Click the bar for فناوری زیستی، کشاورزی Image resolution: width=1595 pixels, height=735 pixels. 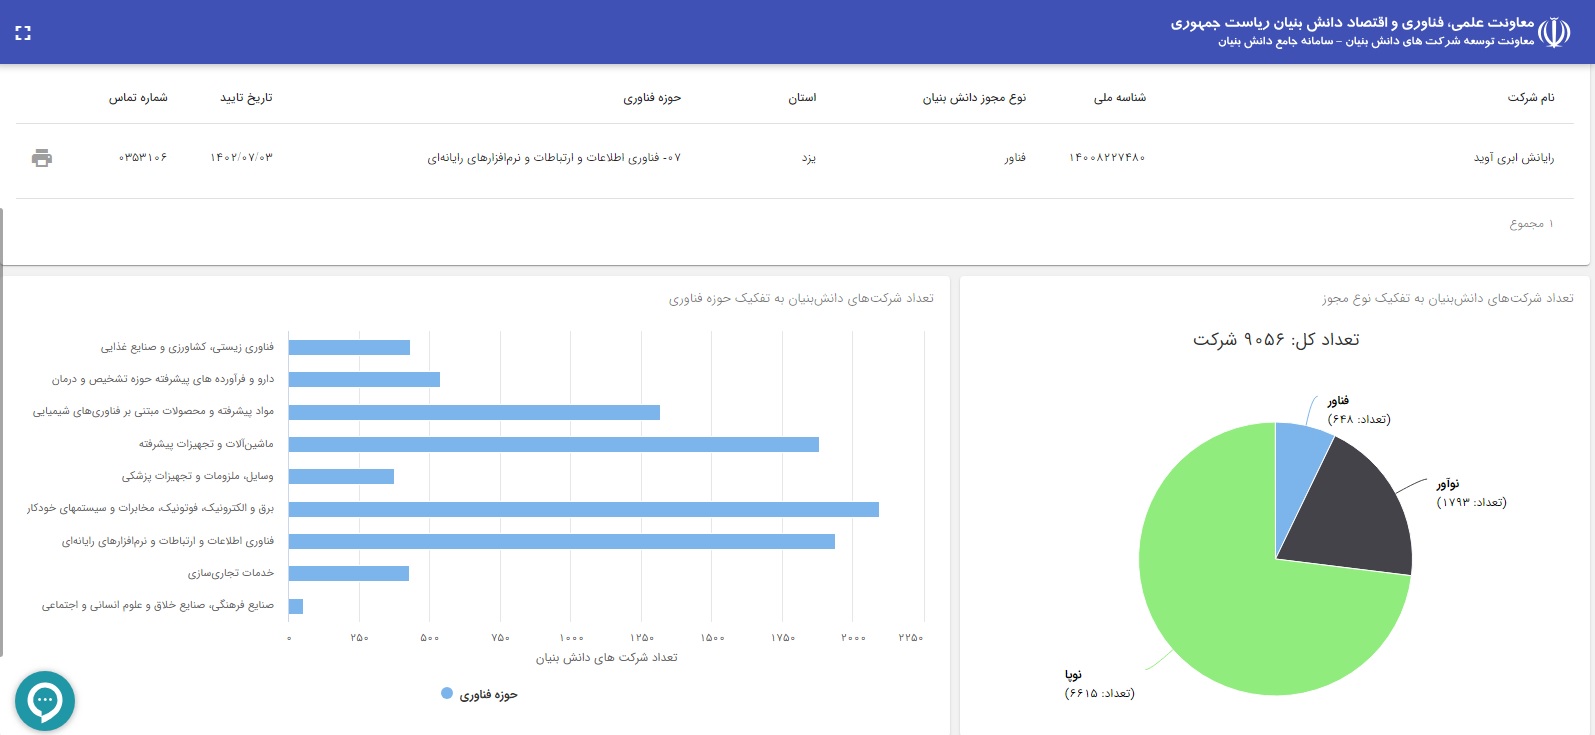(349, 347)
